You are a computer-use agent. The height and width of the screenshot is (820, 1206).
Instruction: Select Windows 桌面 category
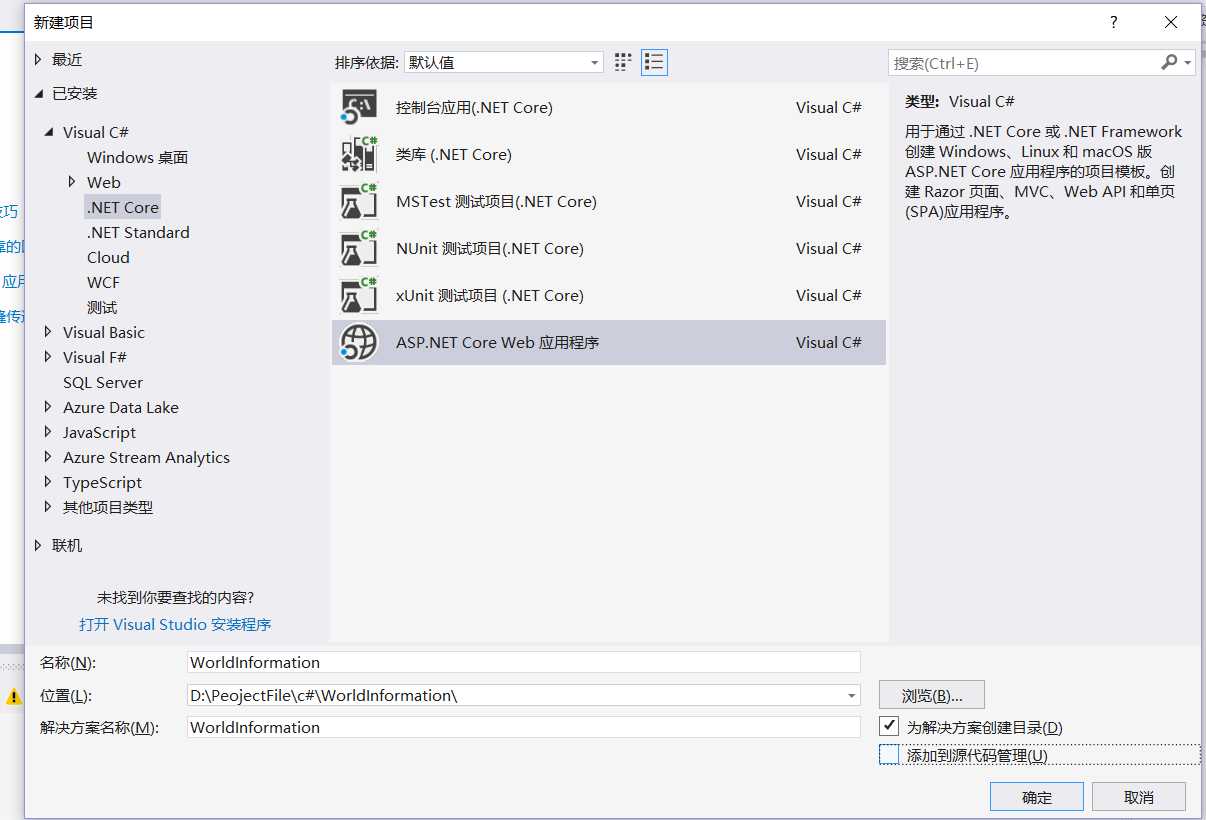pyautogui.click(x=137, y=157)
